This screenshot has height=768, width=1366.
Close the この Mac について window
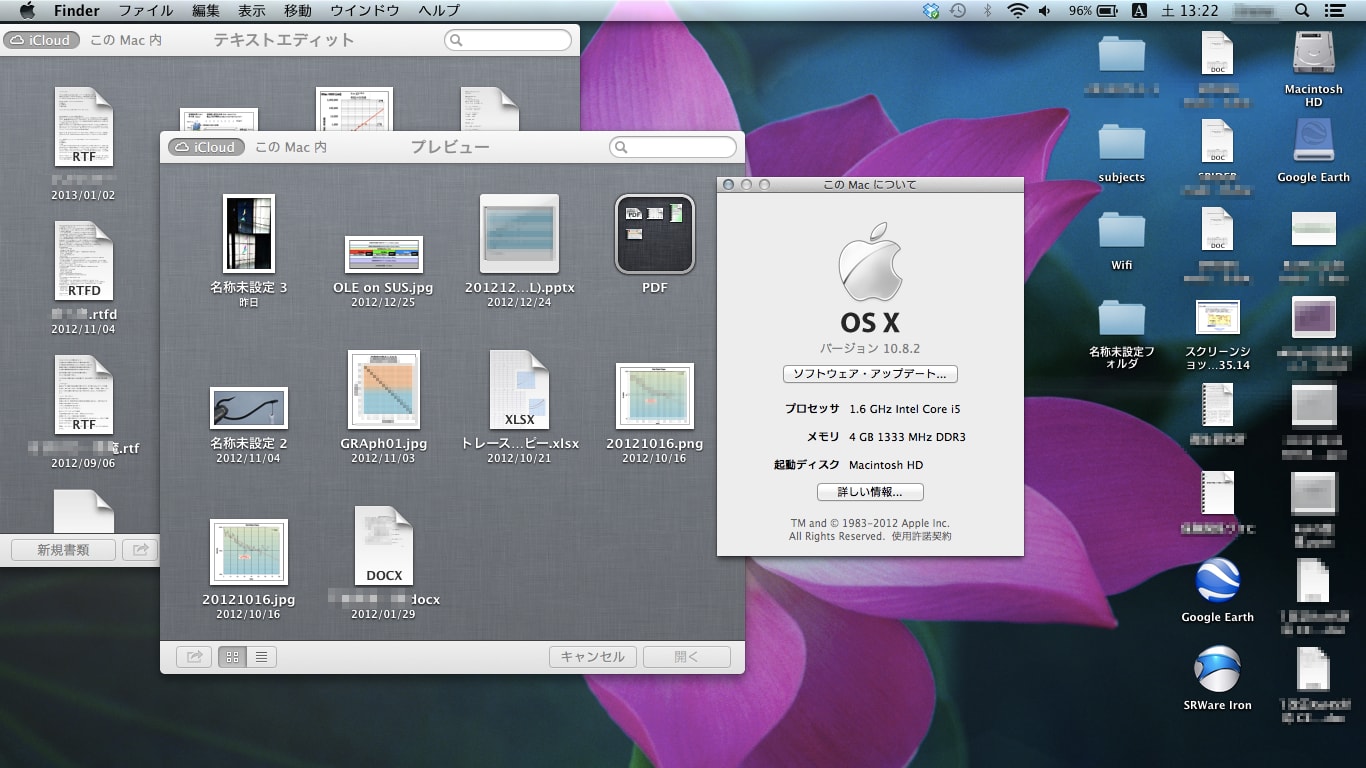click(x=729, y=185)
